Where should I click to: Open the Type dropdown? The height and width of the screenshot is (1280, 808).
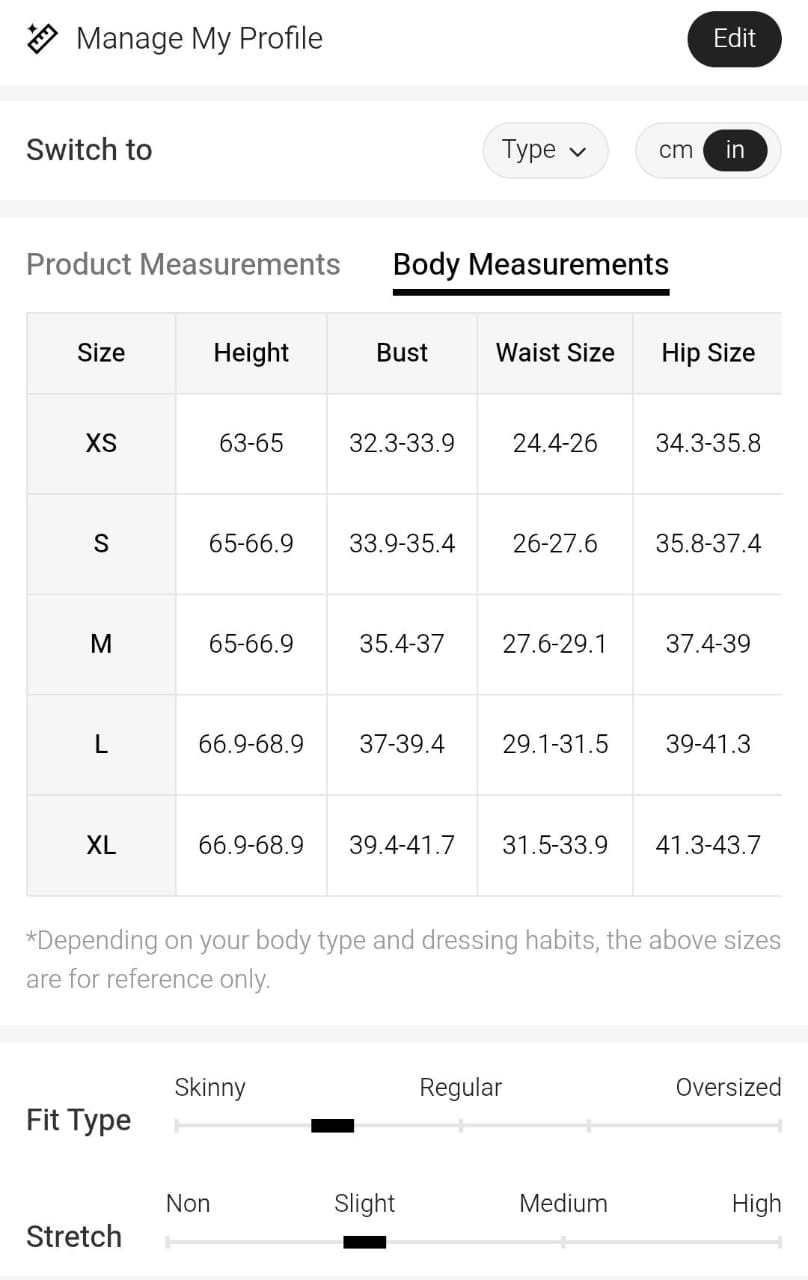click(x=544, y=150)
